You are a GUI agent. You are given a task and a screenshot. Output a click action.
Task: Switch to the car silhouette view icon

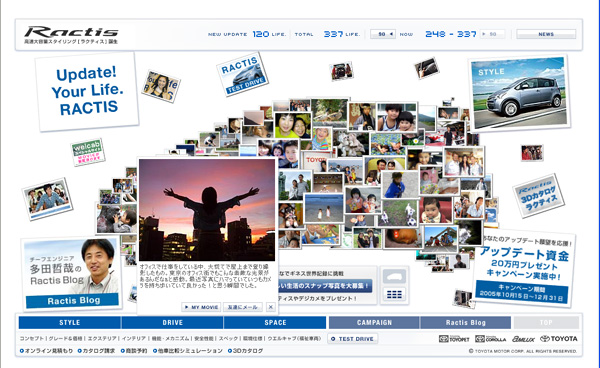coord(394,276)
